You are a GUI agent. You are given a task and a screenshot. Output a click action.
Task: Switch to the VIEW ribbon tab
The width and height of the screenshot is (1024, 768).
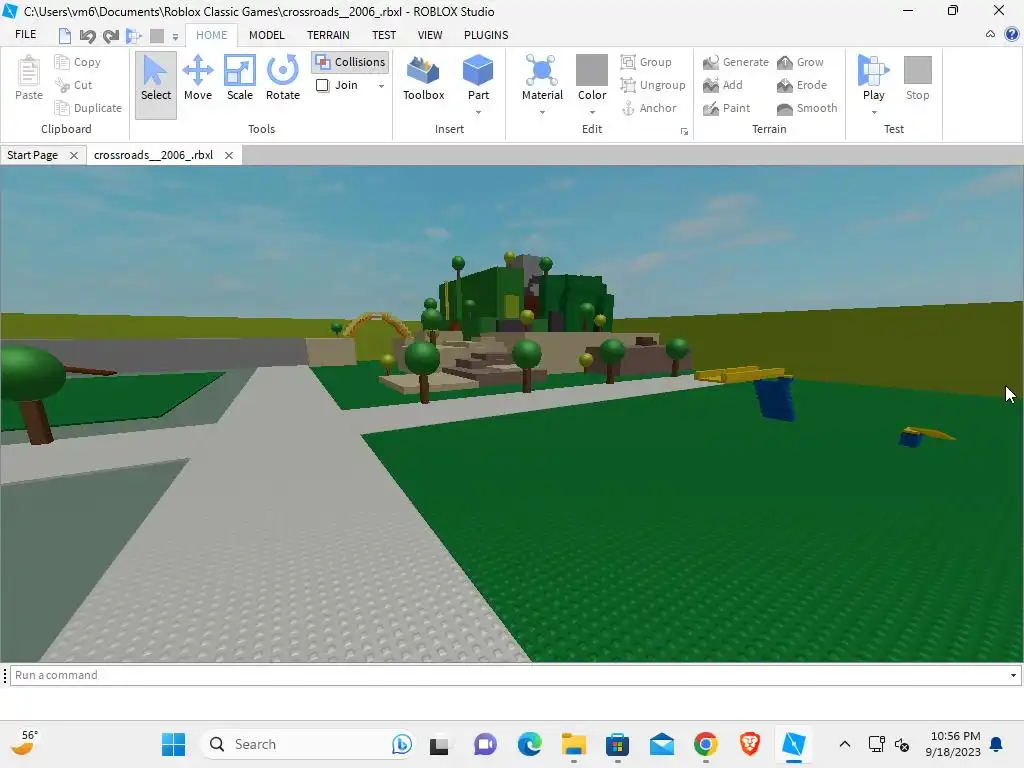pos(430,35)
